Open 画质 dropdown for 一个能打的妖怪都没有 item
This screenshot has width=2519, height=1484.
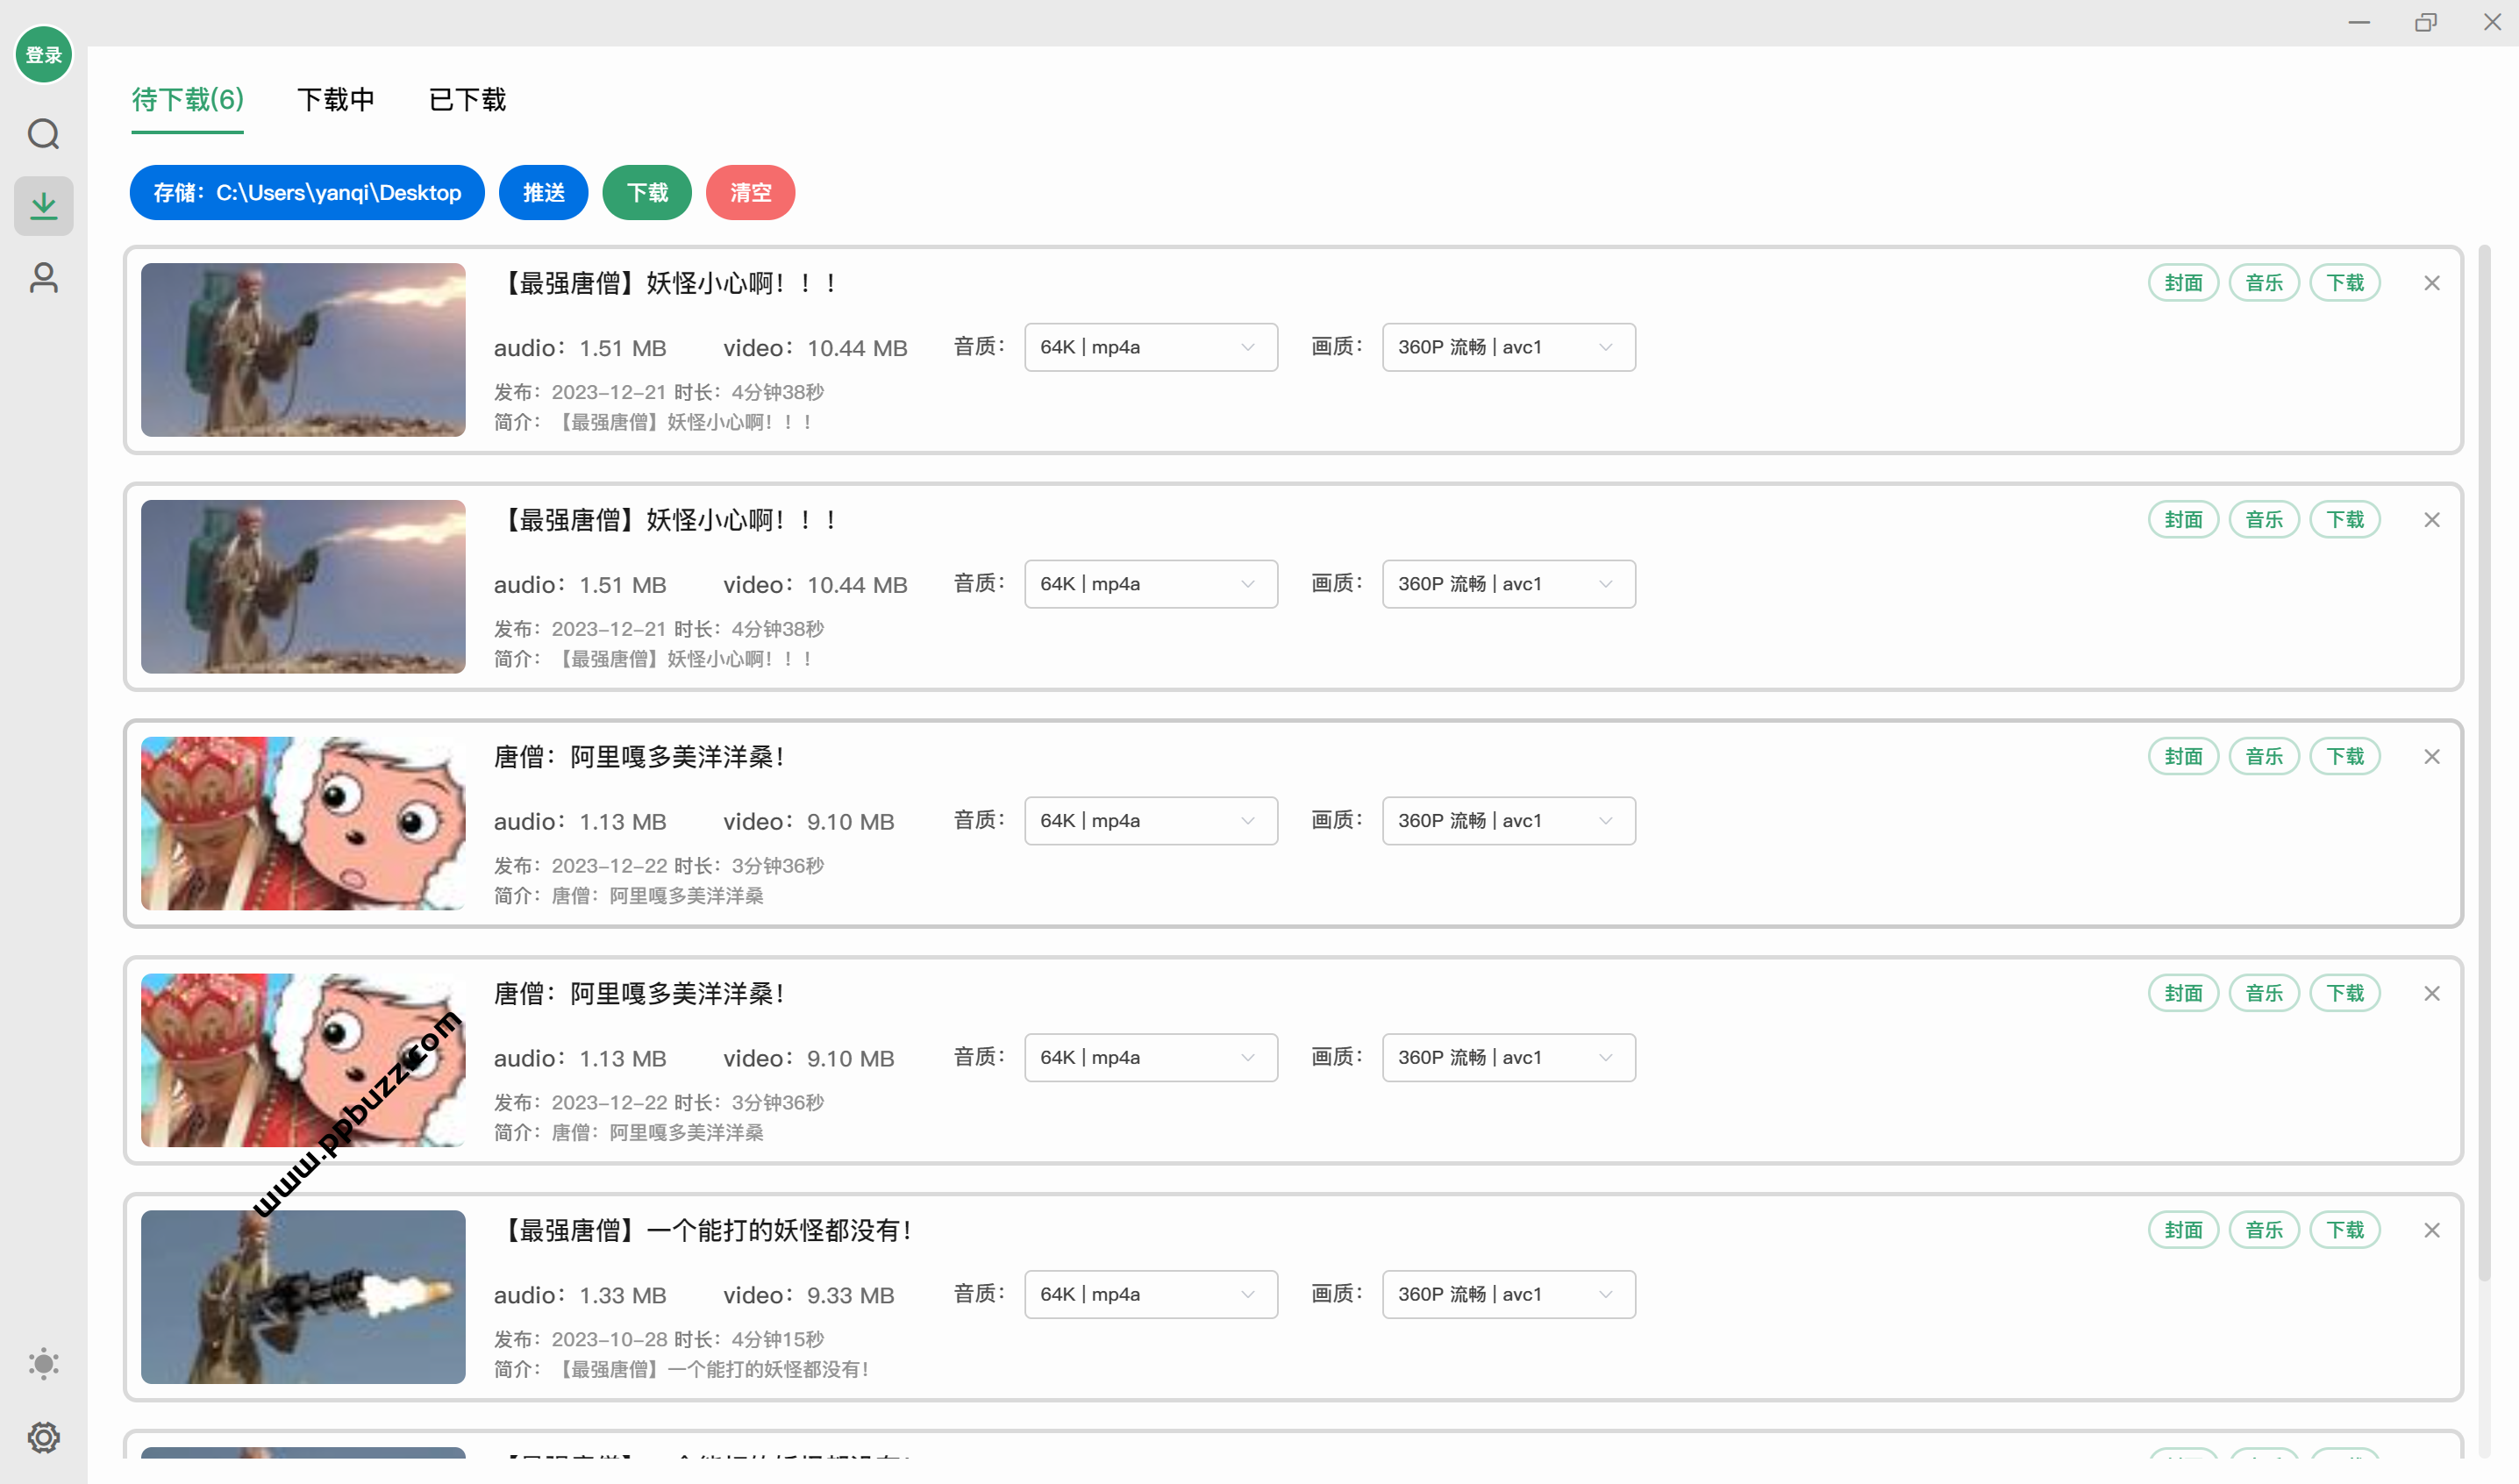click(1509, 1294)
